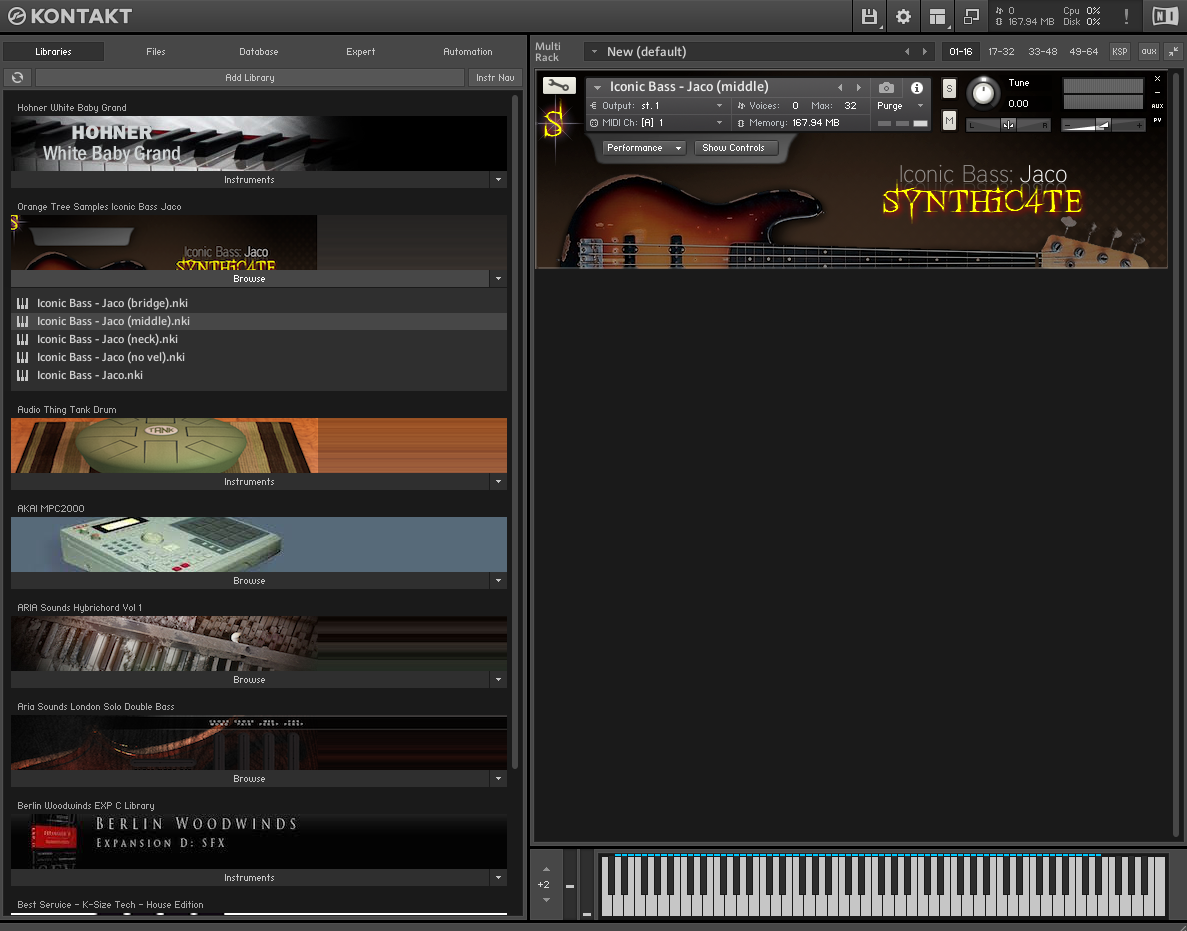Open instrument edit mode with the wrench icon
1187x931 pixels.
(x=559, y=86)
